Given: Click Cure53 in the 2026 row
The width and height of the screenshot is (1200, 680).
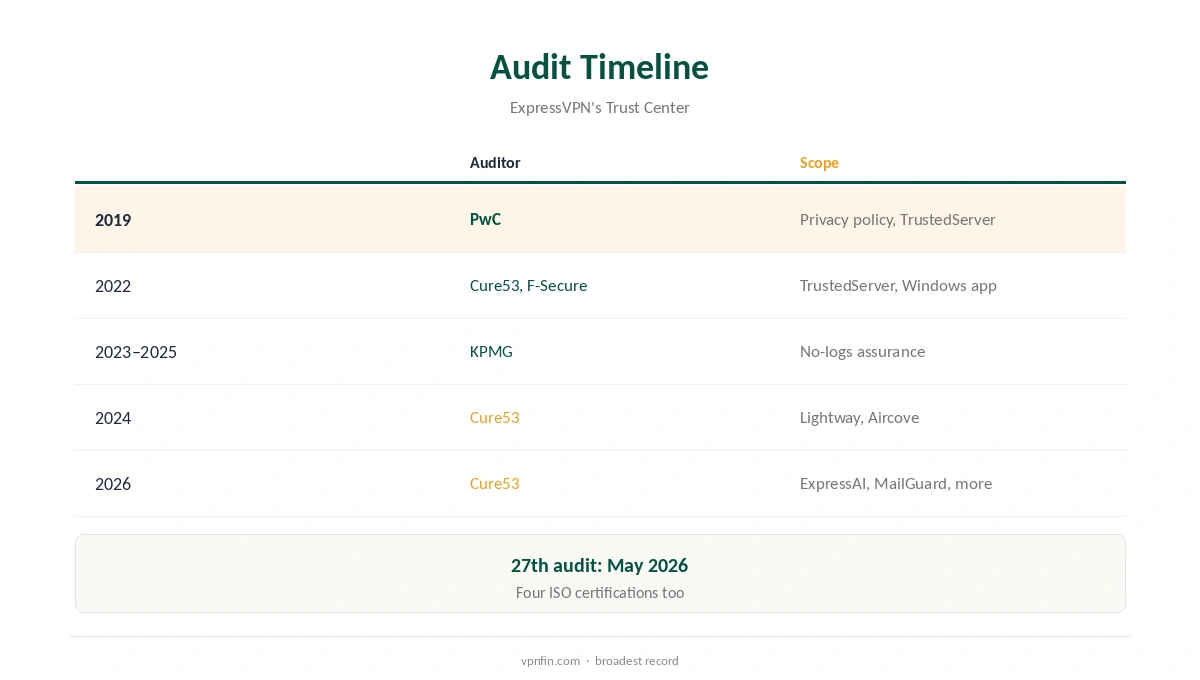Looking at the screenshot, I should coord(495,483).
